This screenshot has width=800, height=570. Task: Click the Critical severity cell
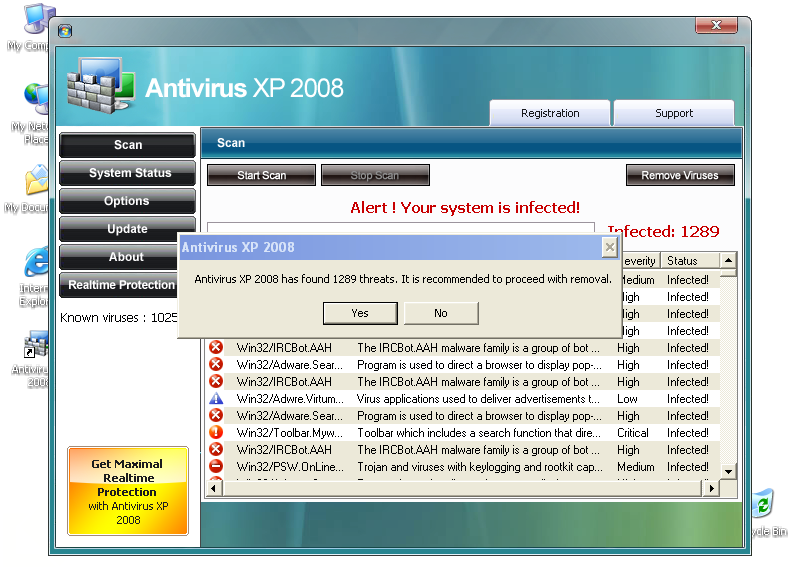point(633,433)
